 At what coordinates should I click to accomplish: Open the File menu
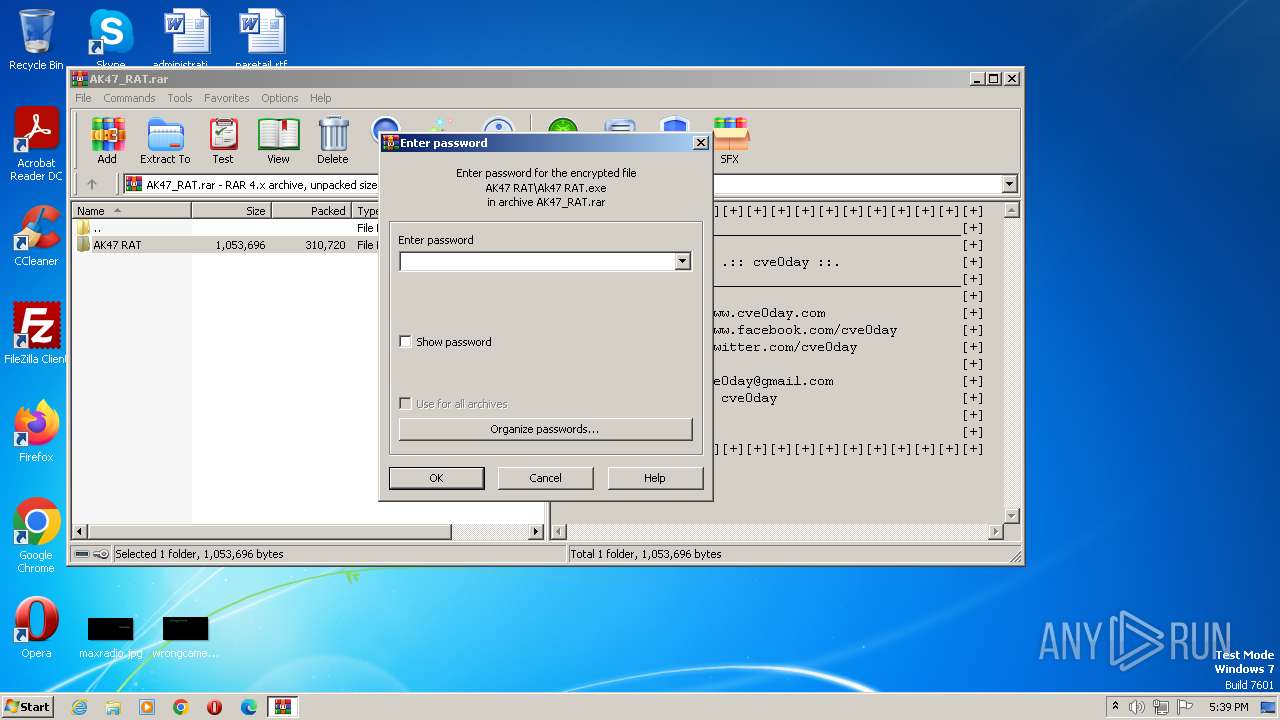[83, 98]
